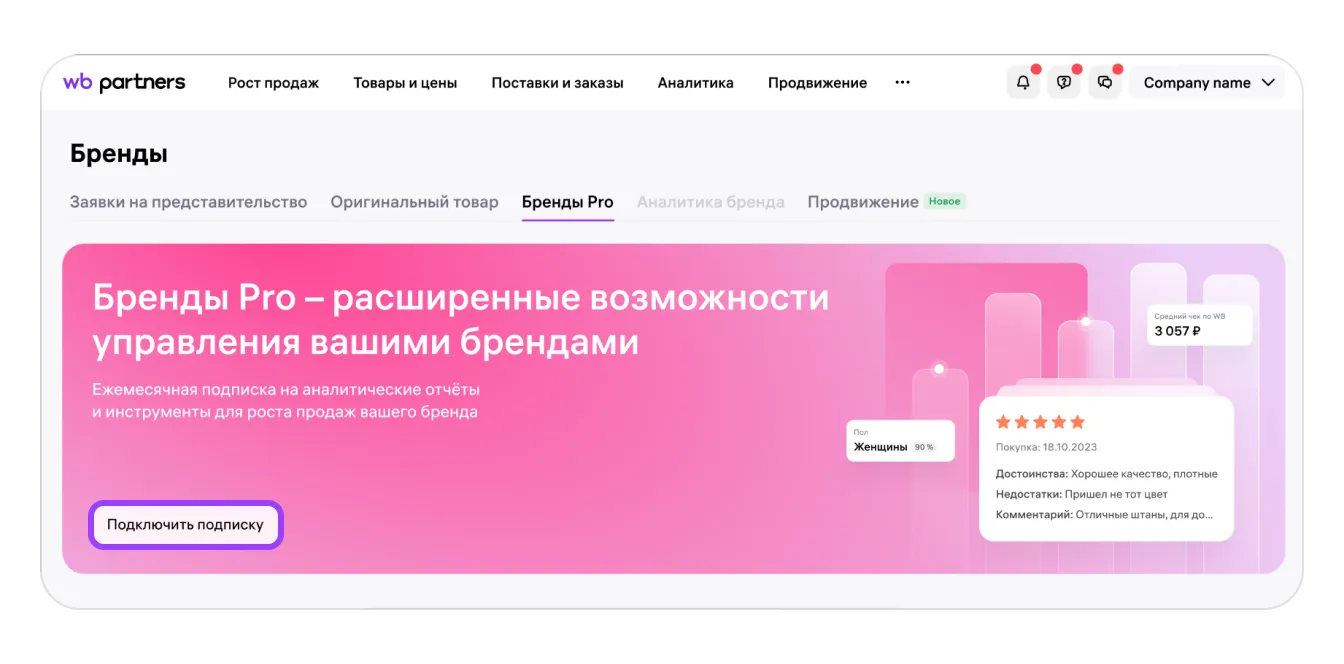Open the chat messages icon

pos(1105,83)
